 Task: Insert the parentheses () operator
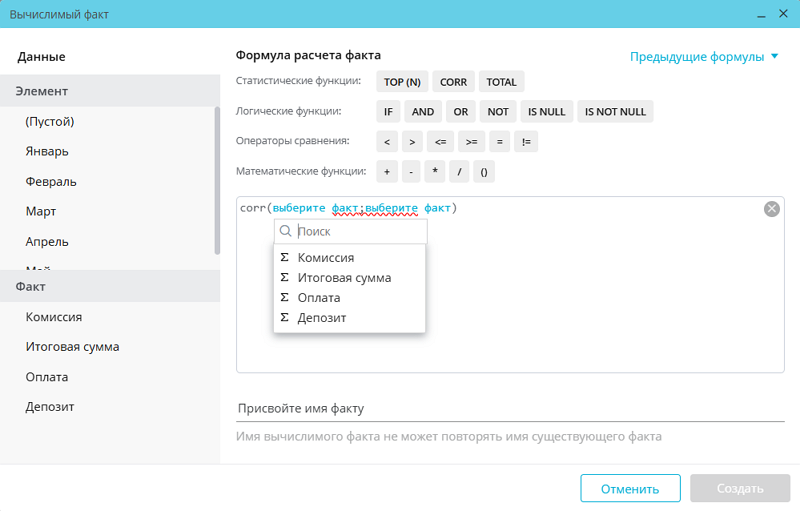click(x=483, y=172)
